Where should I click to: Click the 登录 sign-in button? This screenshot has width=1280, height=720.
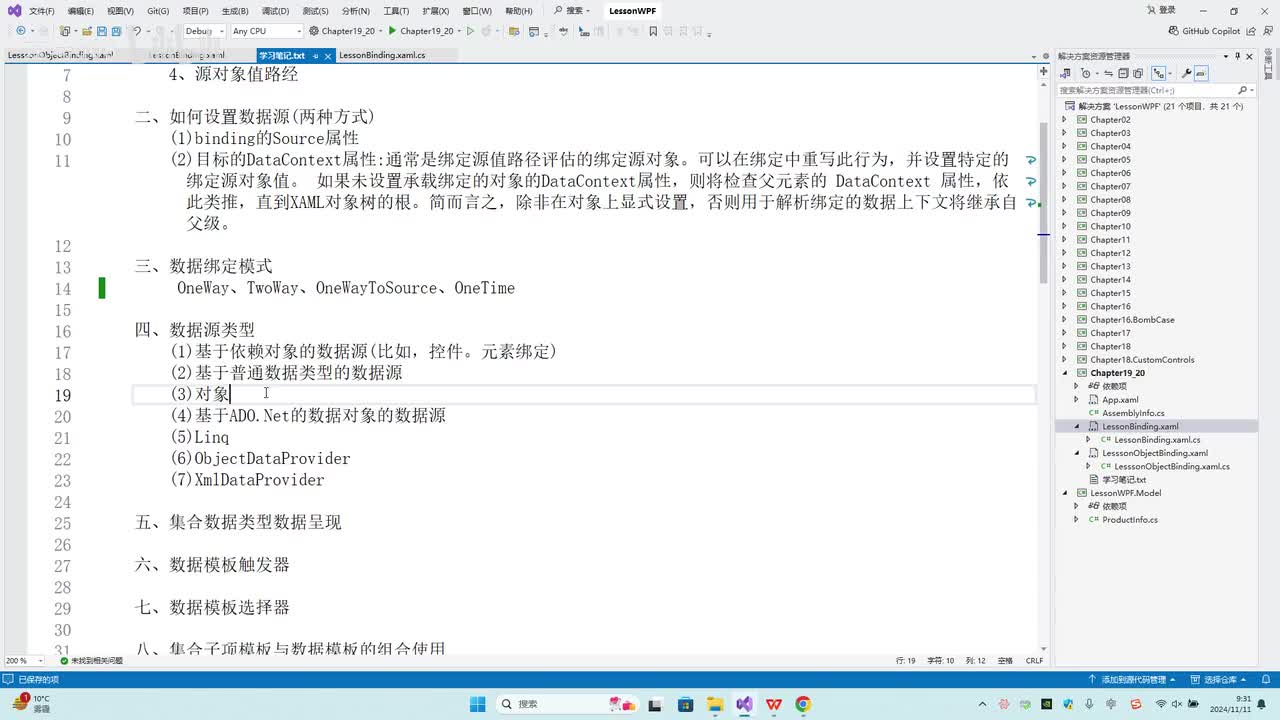1161,11
